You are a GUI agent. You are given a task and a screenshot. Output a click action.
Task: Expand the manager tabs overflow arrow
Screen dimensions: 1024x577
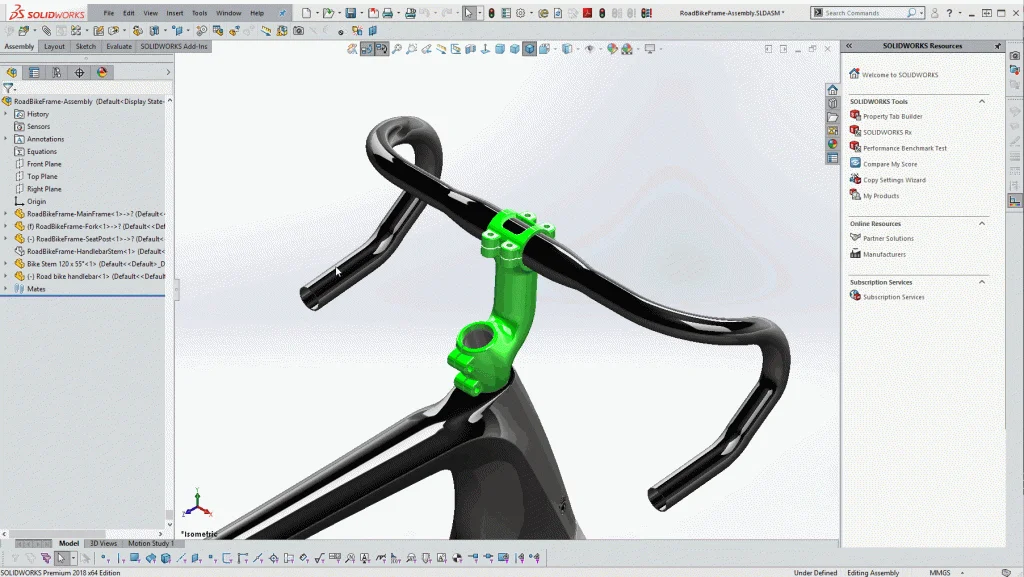168,72
